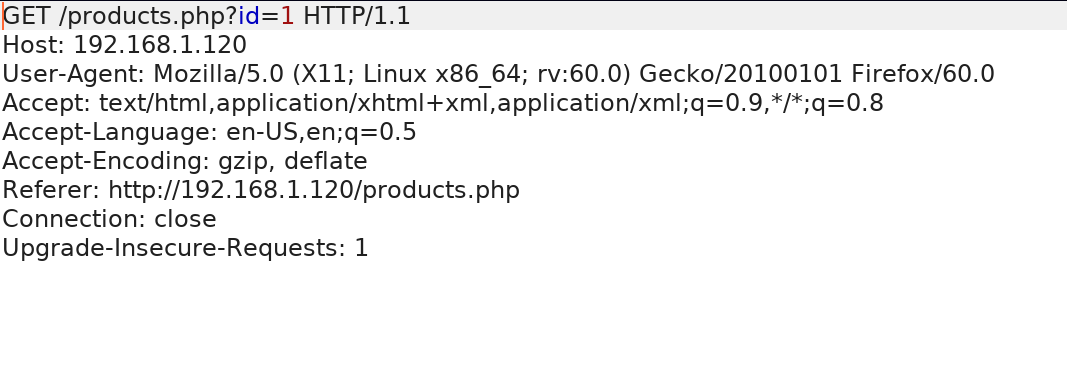This screenshot has width=1067, height=368.
Task: Click the Host header value 192.168.1.120
Action: (x=160, y=45)
